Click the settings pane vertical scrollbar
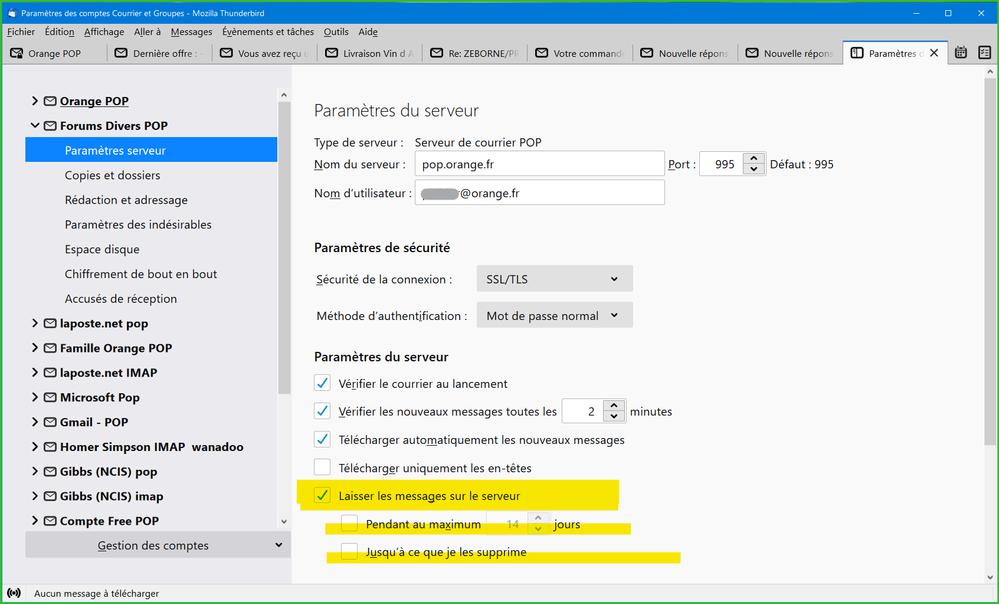The height and width of the screenshot is (604, 999). pyautogui.click(x=989, y=261)
